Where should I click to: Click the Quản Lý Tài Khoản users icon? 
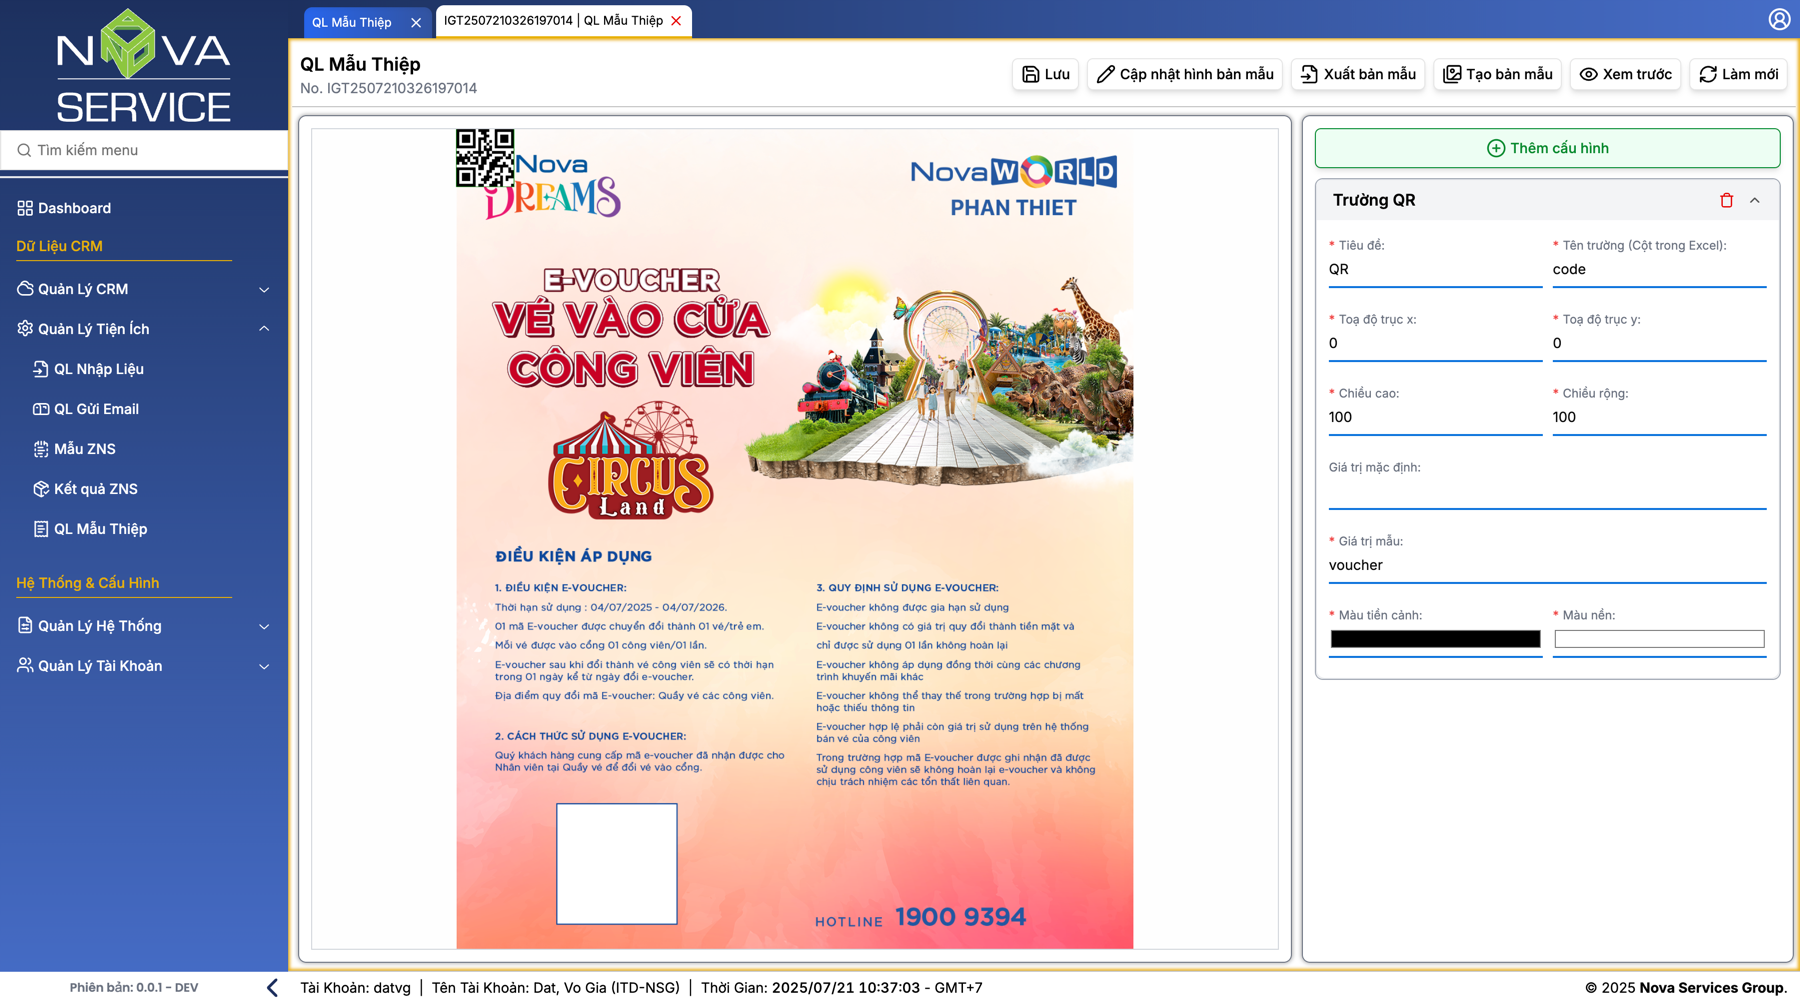click(25, 666)
